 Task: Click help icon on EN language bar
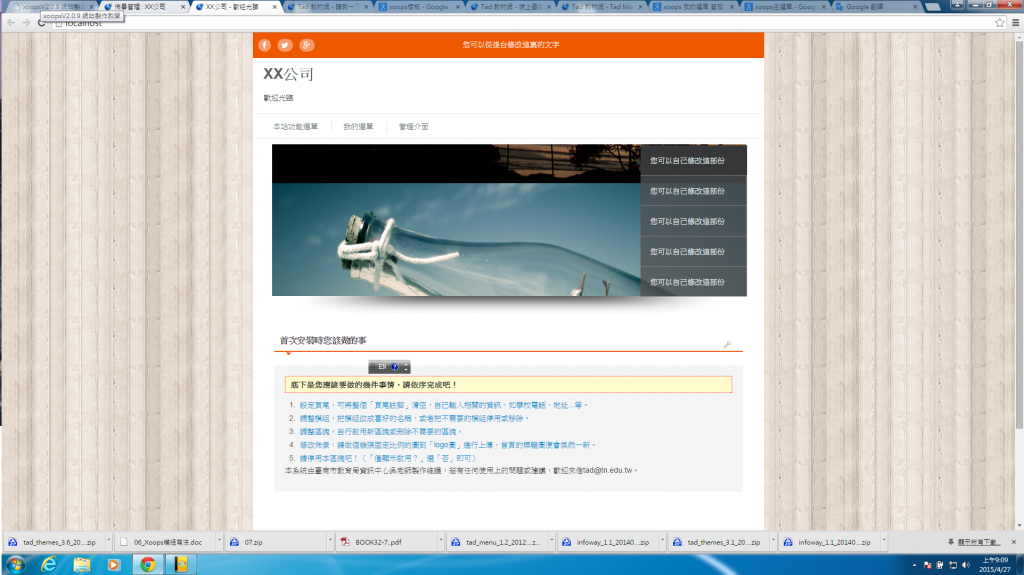[x=395, y=367]
